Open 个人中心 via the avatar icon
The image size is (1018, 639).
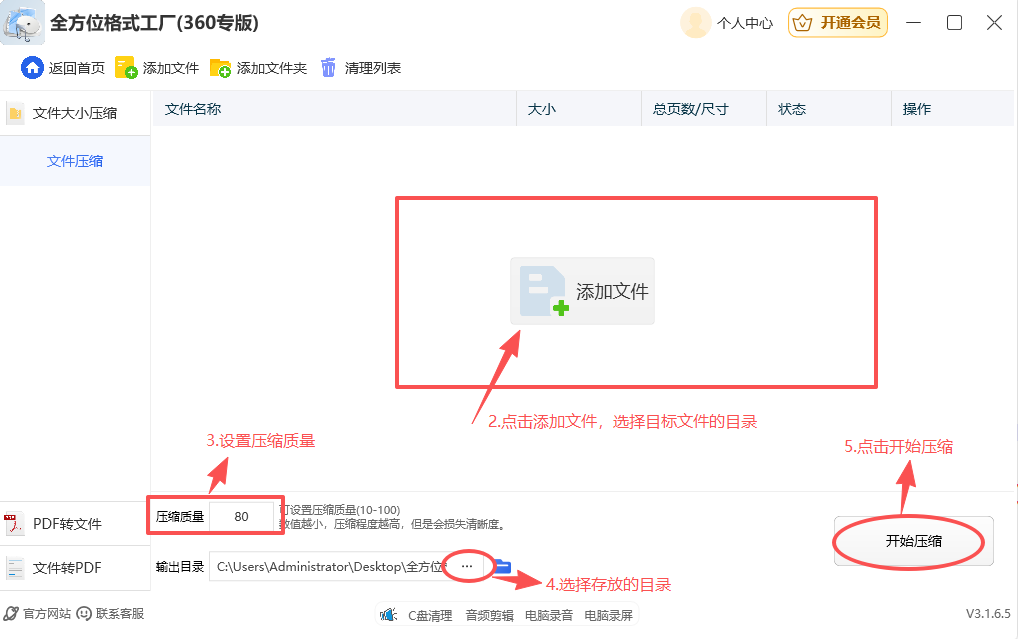point(695,22)
